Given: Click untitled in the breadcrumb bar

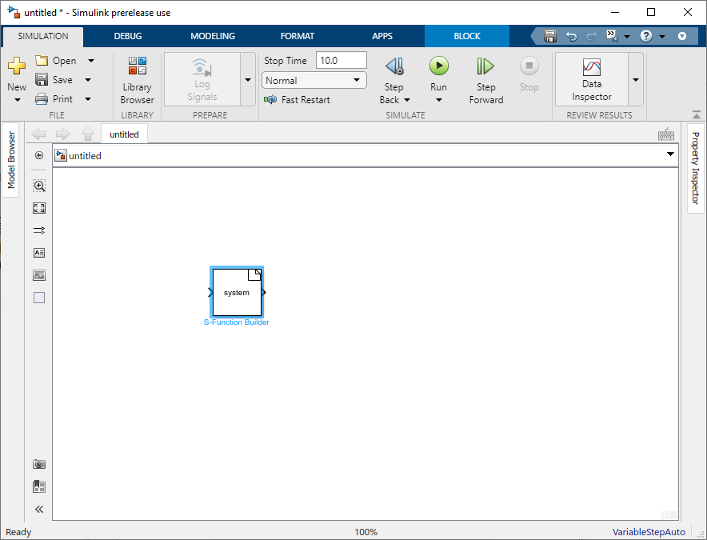Looking at the screenshot, I should click(85, 156).
